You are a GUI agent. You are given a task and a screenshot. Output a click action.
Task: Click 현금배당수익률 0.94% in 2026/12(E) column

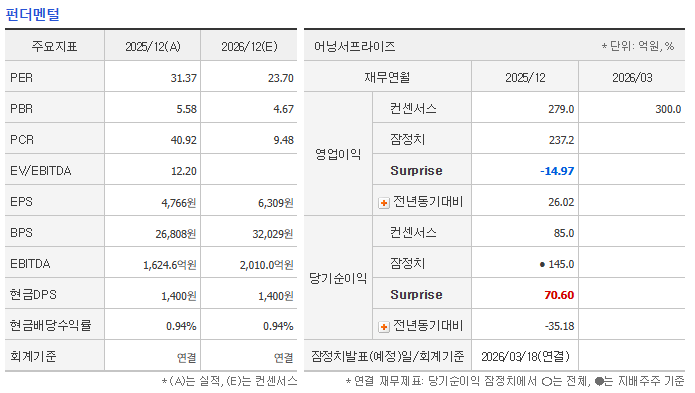[x=278, y=327]
